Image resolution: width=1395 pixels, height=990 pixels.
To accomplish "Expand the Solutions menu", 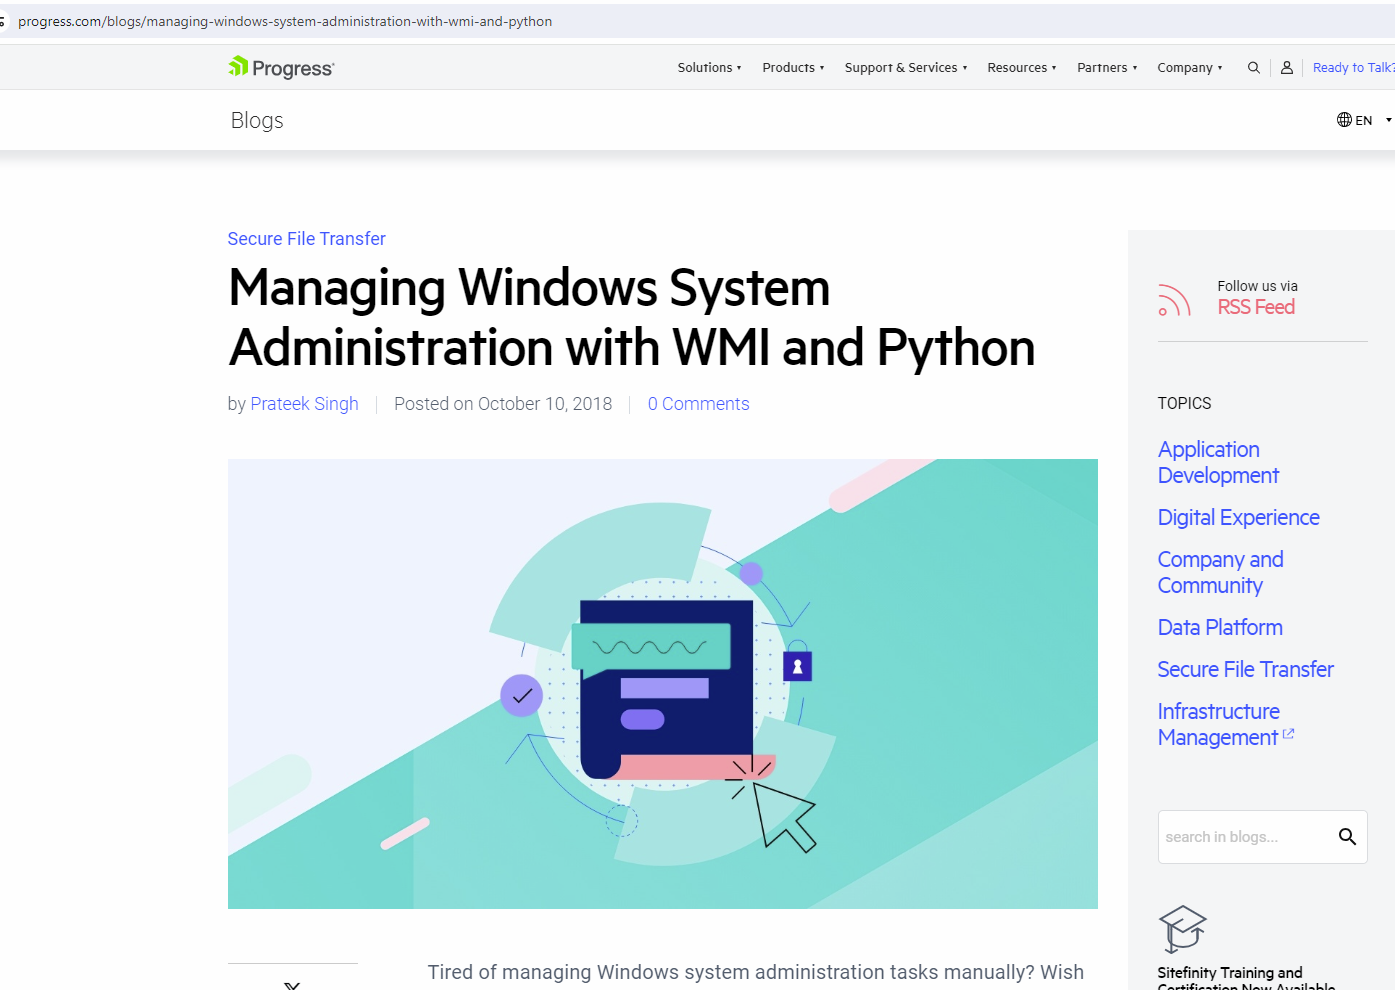I will [709, 68].
